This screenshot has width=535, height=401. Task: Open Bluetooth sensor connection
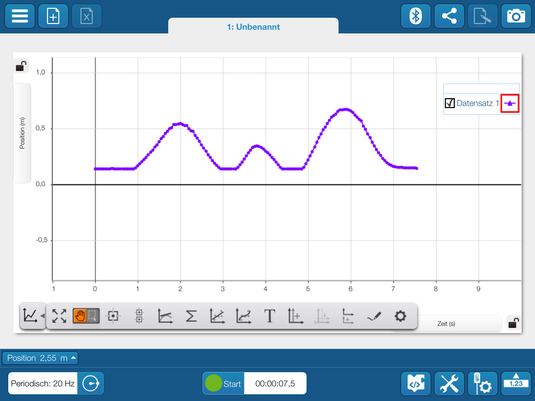[x=415, y=16]
